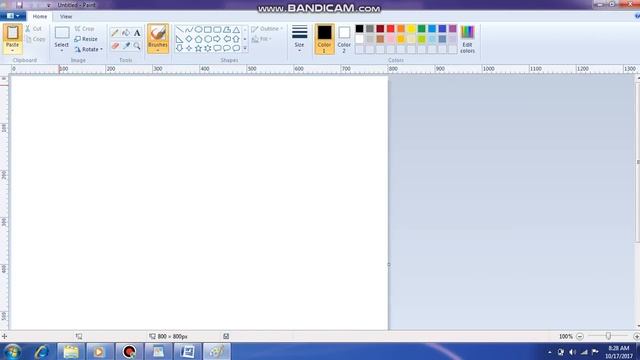The height and width of the screenshot is (360, 640).
Task: Pick the brown color swatch
Action: (380, 39)
